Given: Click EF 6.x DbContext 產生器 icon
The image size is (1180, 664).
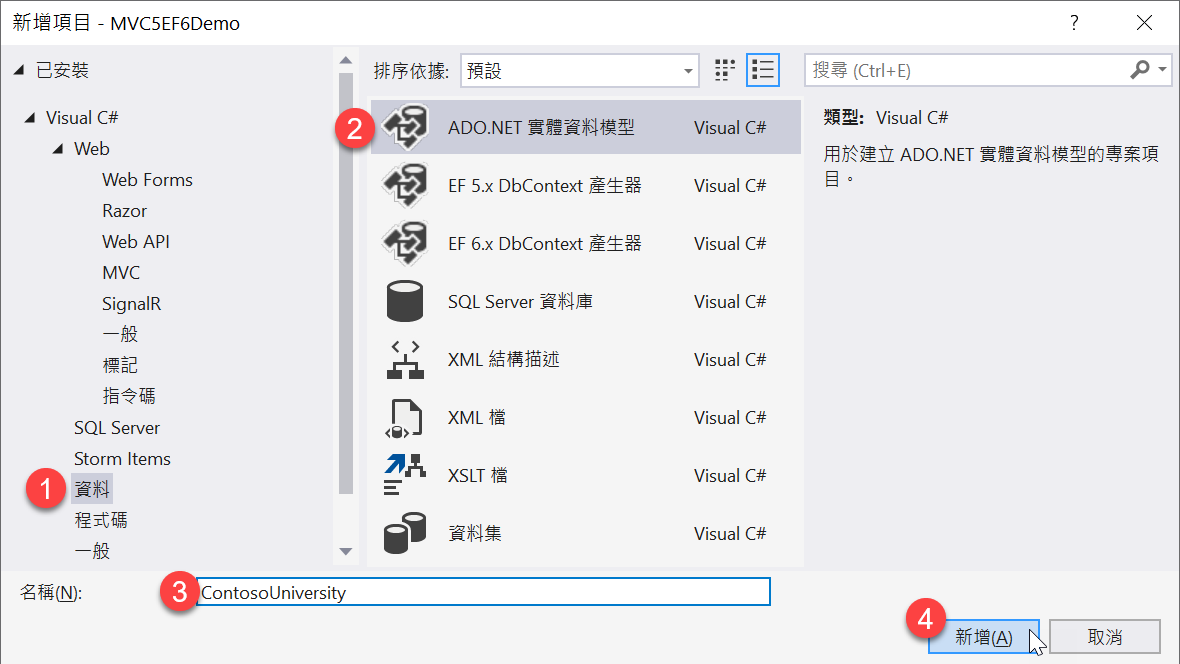Looking at the screenshot, I should (406, 243).
